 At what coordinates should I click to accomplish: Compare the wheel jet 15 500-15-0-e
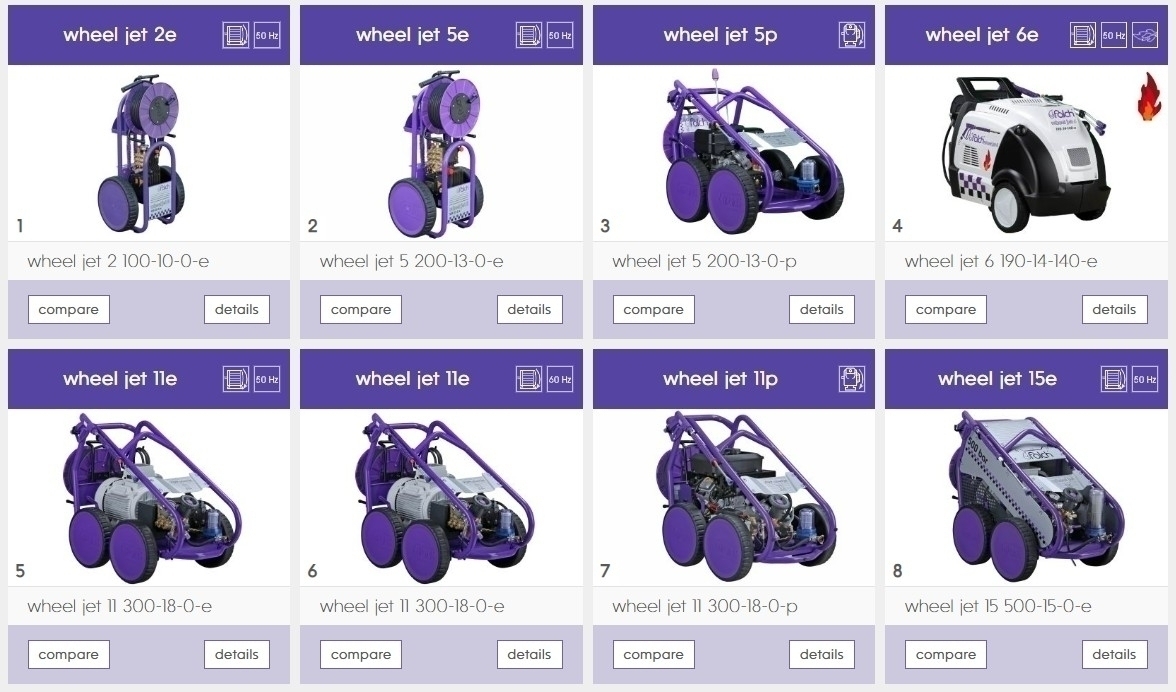tap(946, 655)
